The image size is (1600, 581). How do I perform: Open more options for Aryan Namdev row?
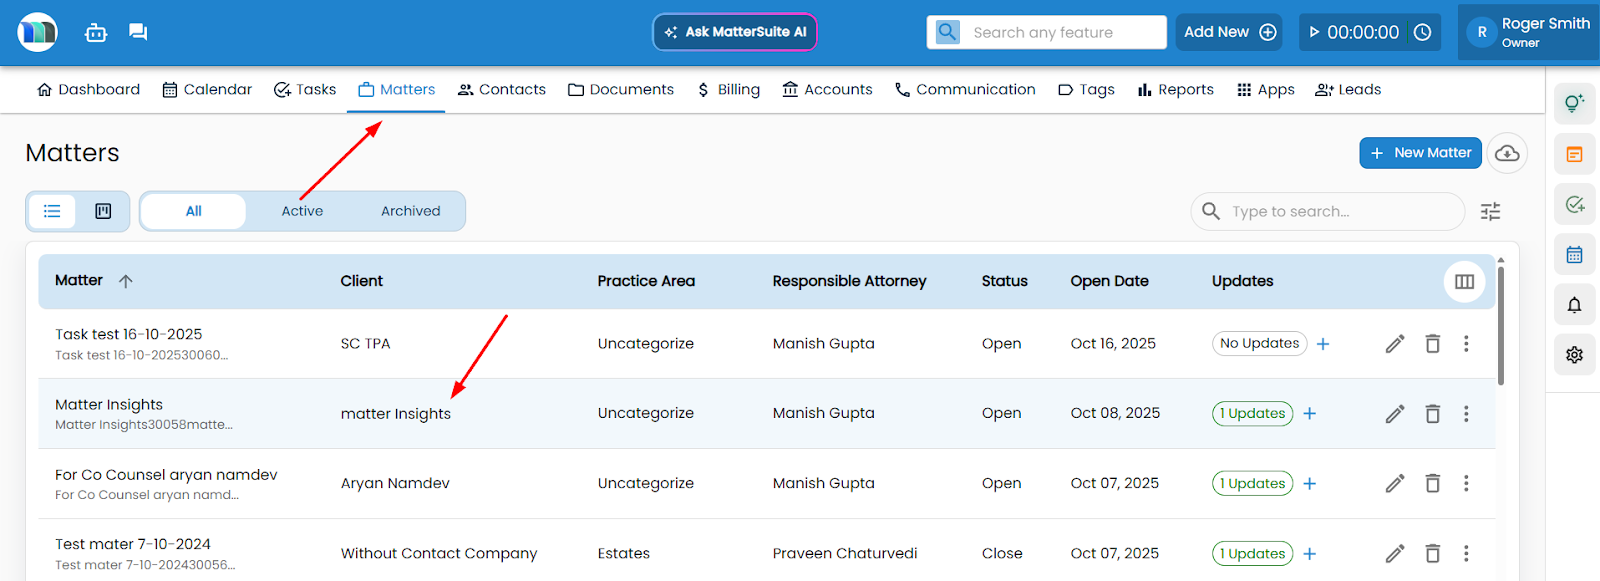[1466, 484]
